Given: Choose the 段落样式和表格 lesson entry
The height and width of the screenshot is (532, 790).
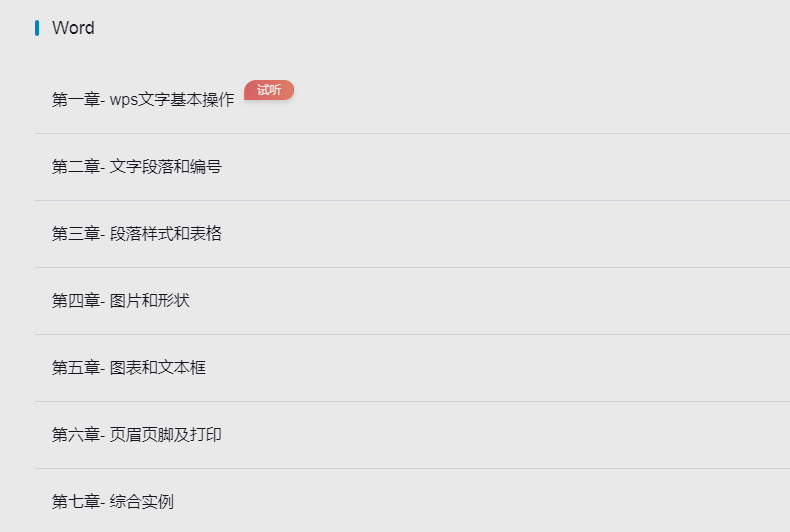Looking at the screenshot, I should pos(166,234).
